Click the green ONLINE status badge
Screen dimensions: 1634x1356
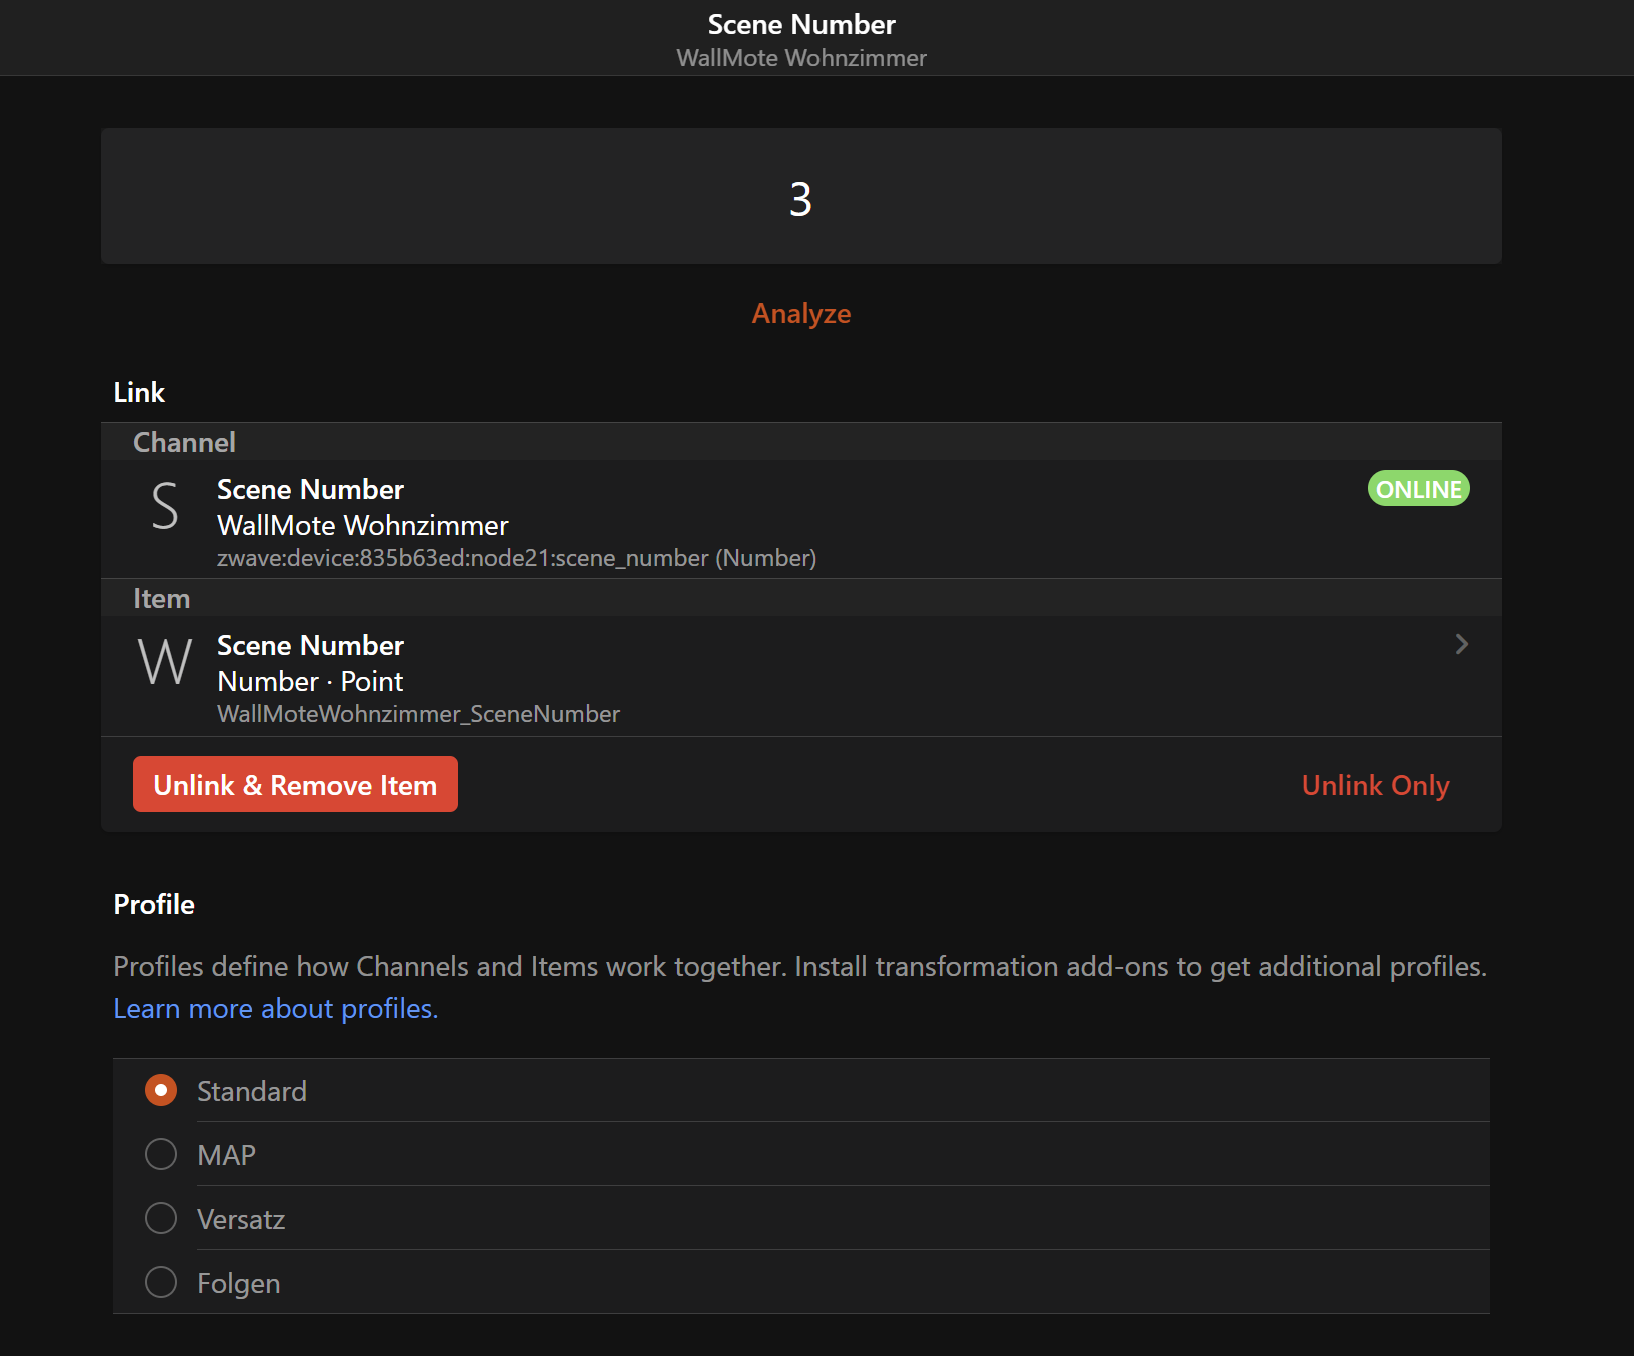pos(1417,489)
